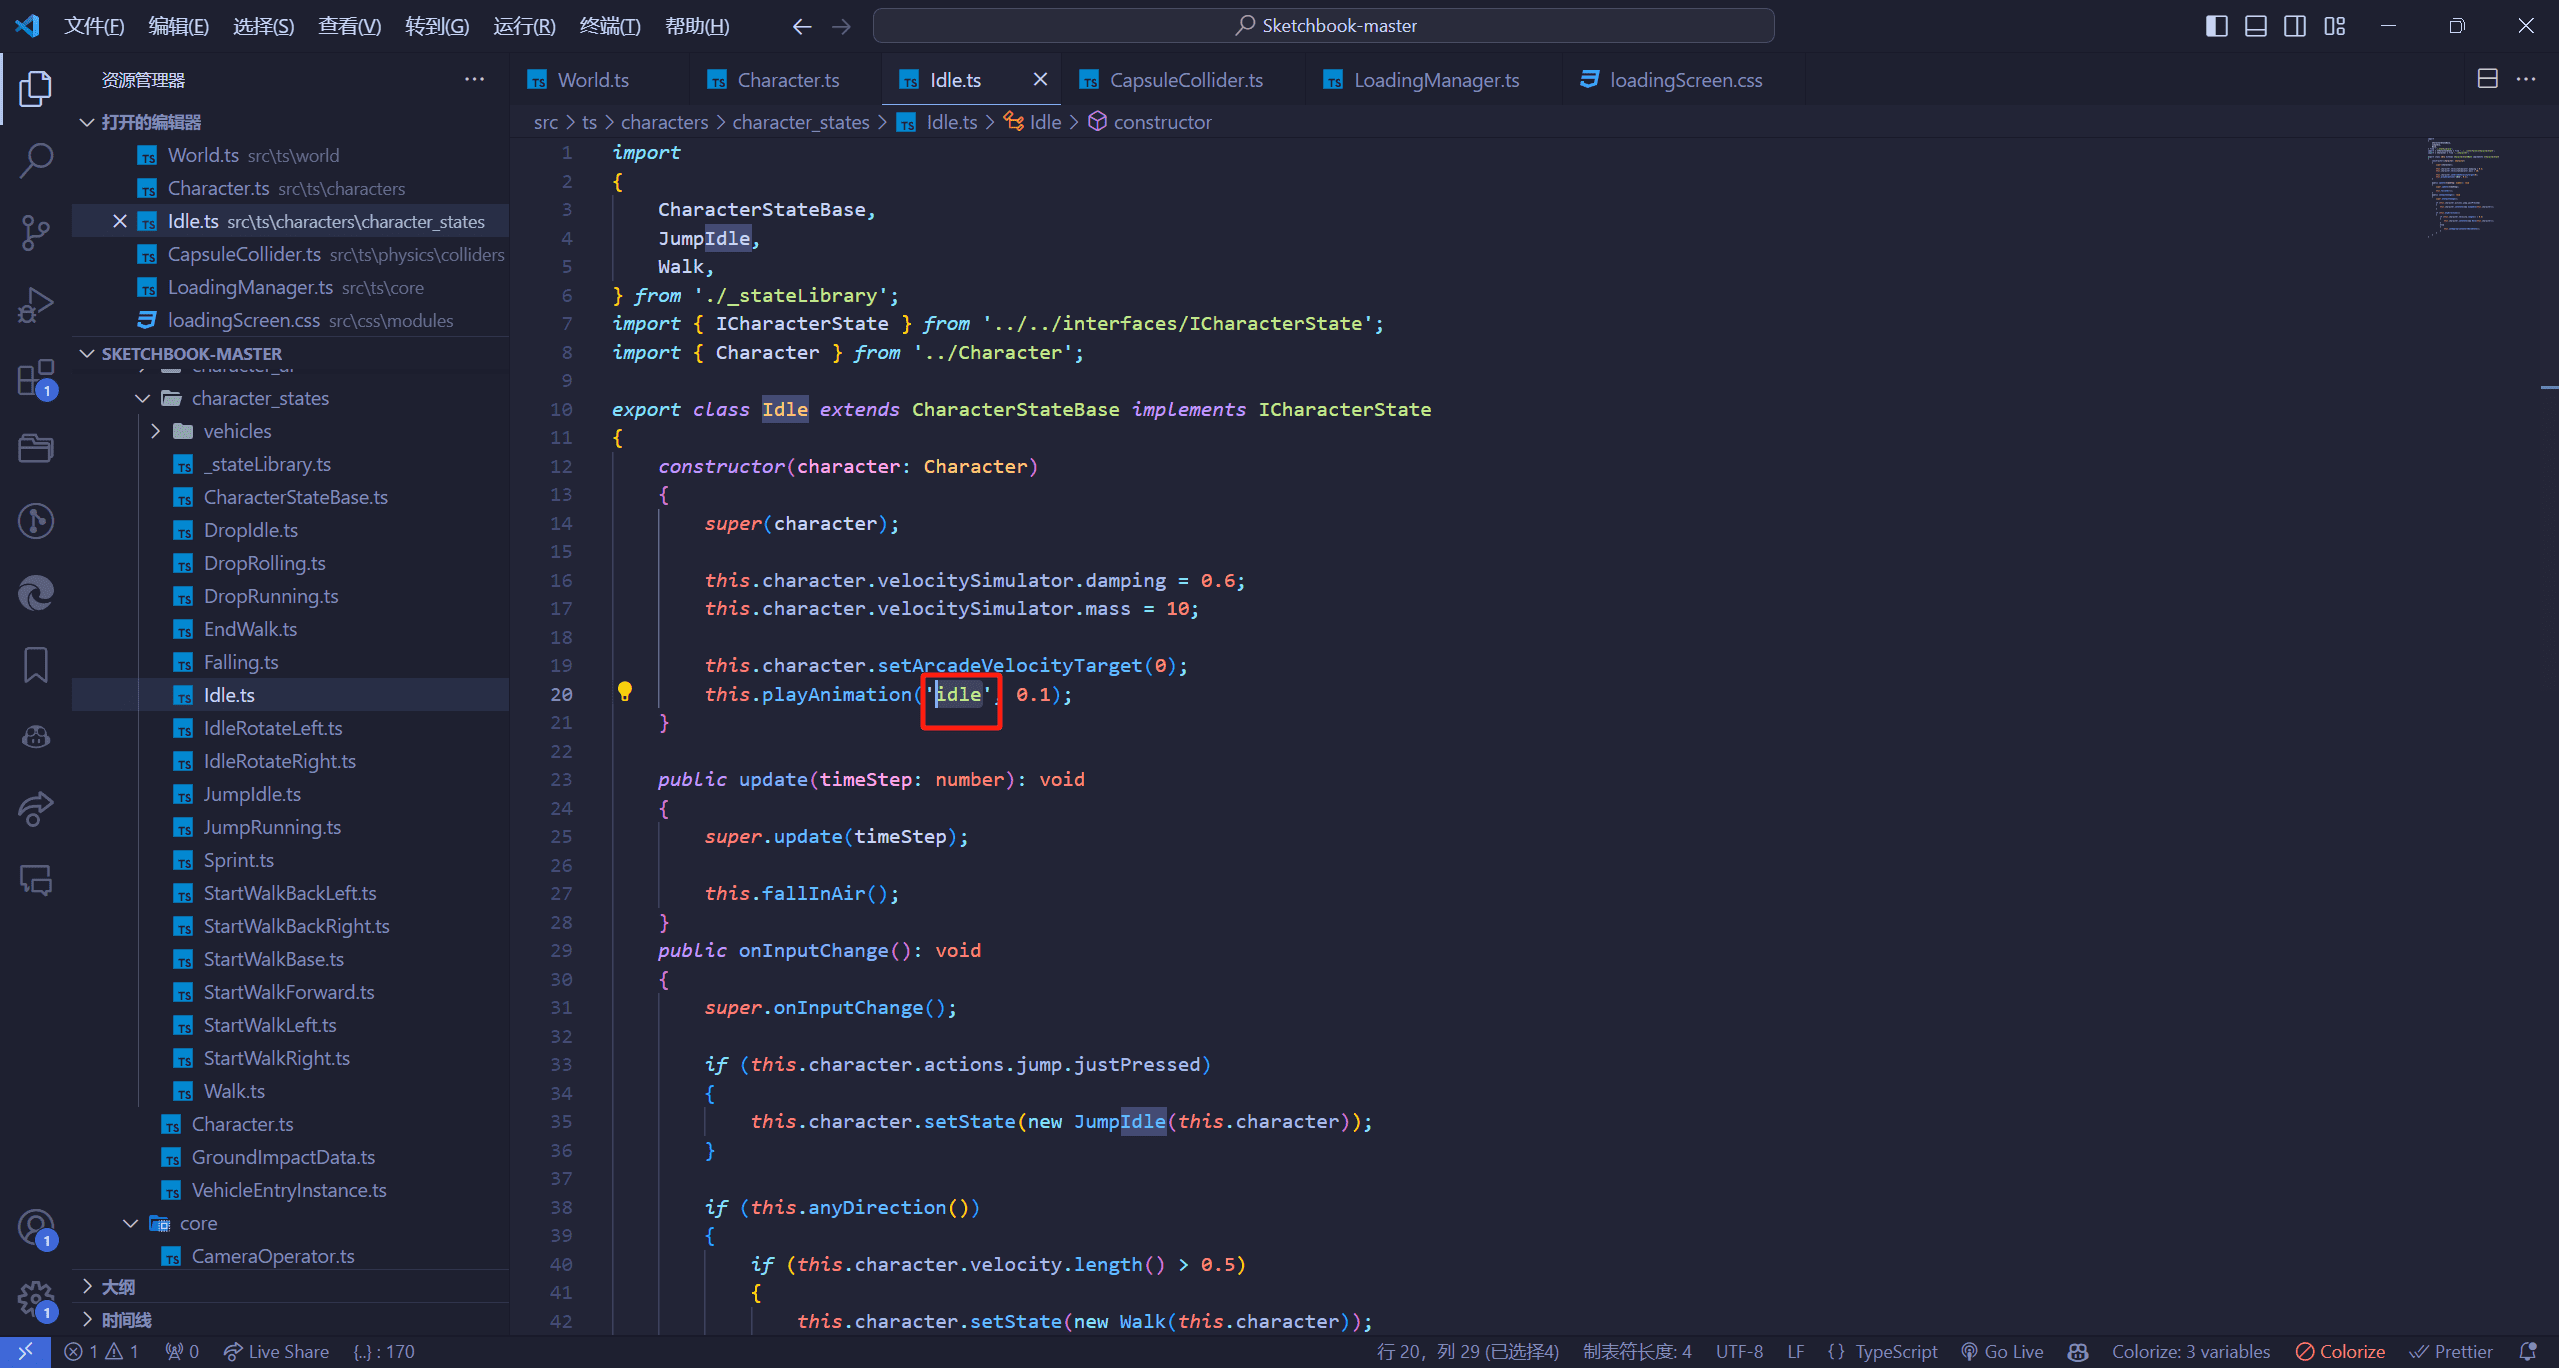Open the Run and Debug view

tap(36, 305)
